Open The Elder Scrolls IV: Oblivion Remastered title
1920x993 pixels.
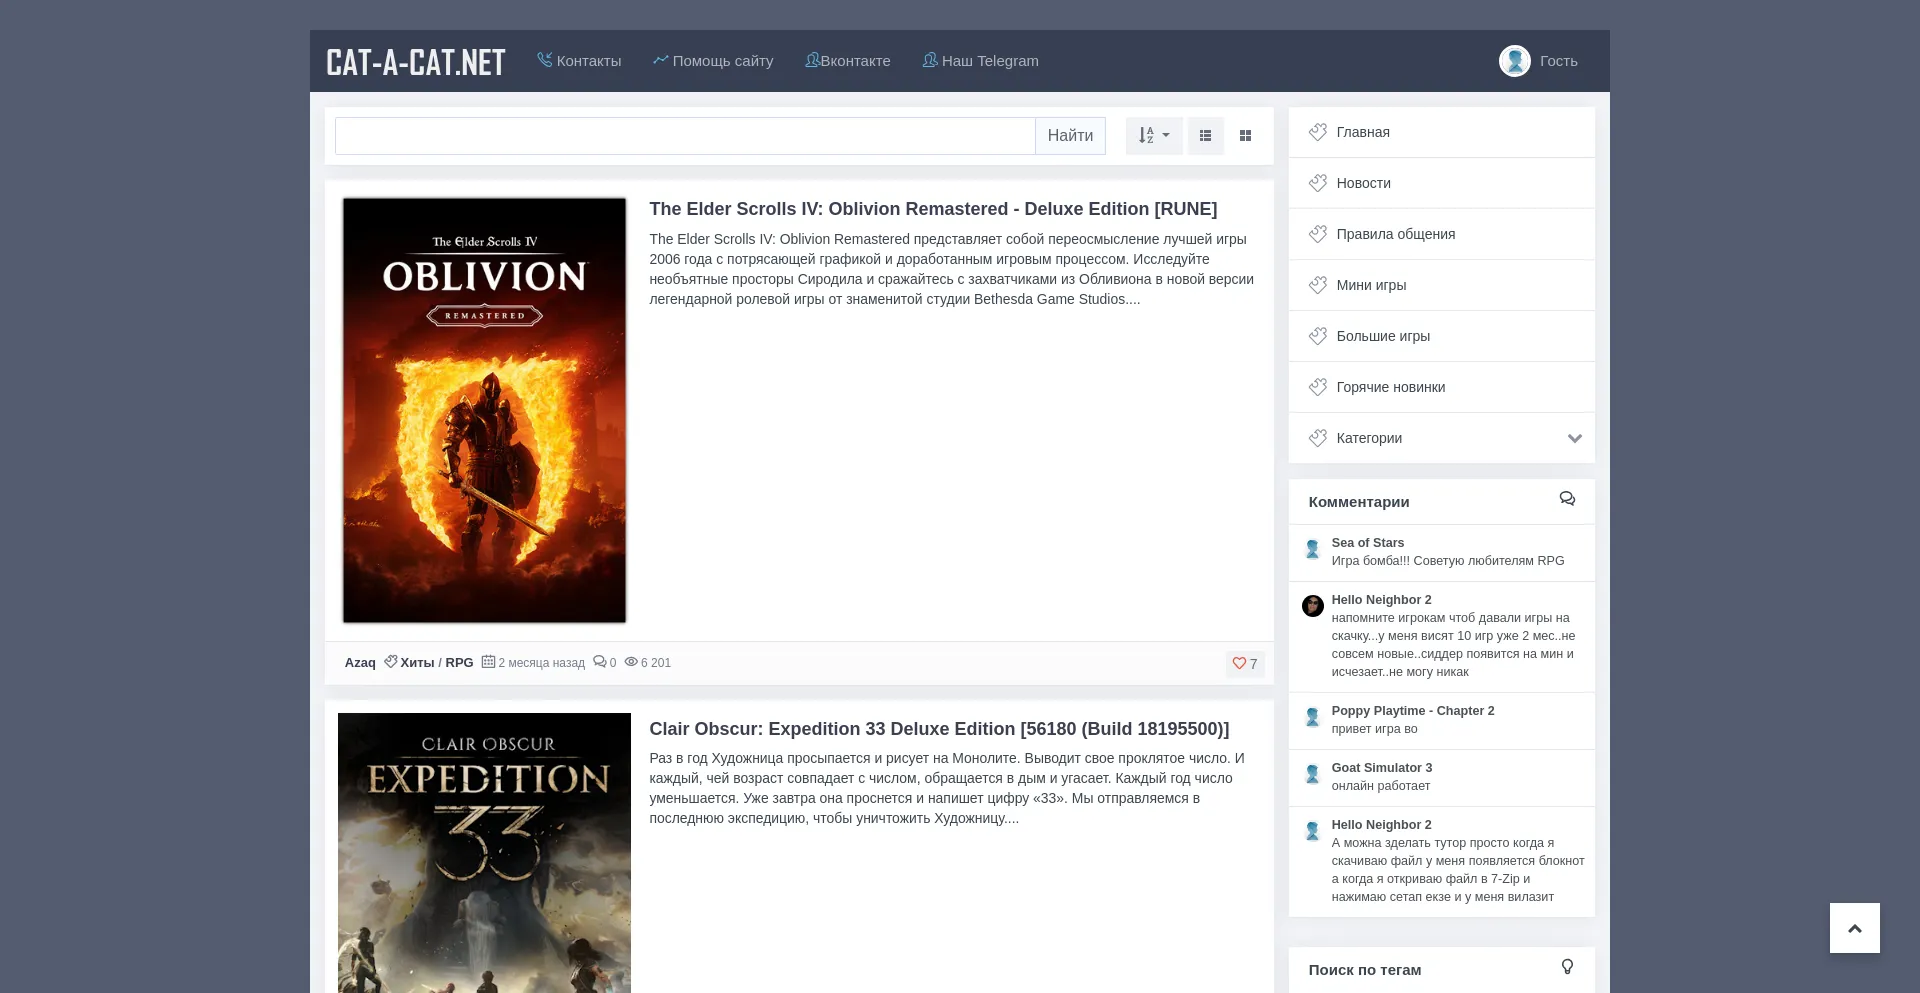click(x=933, y=209)
